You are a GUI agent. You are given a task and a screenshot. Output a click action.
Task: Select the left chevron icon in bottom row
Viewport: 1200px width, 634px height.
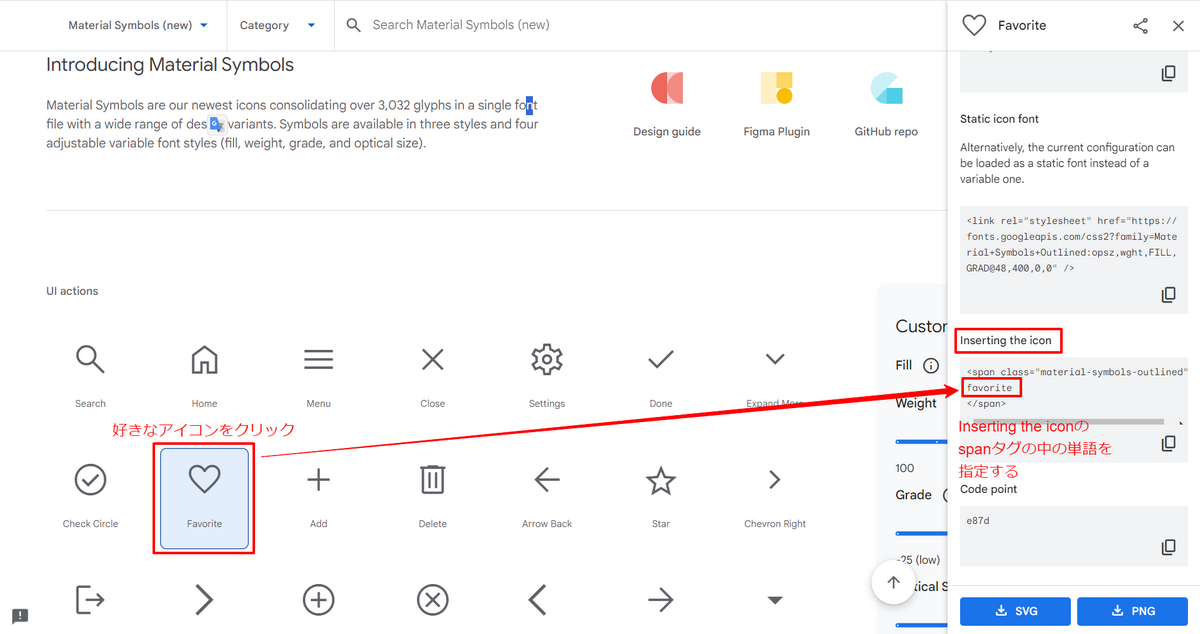(537, 600)
